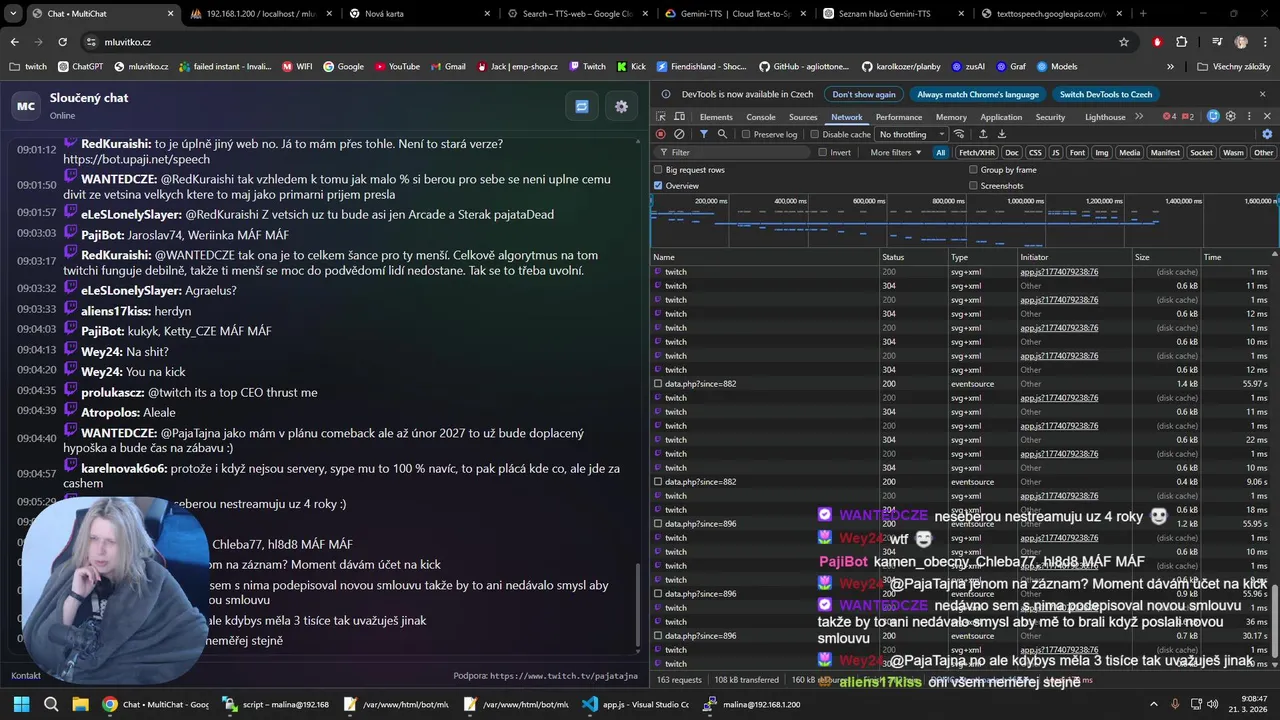Go back in browser history

(x=14, y=42)
